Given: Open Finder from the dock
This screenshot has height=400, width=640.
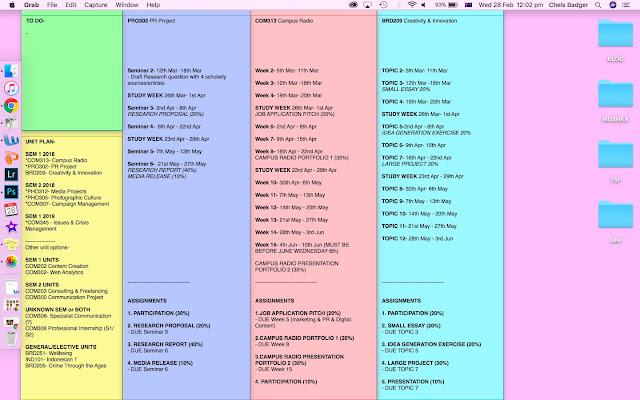Looking at the screenshot, I should (x=11, y=71).
